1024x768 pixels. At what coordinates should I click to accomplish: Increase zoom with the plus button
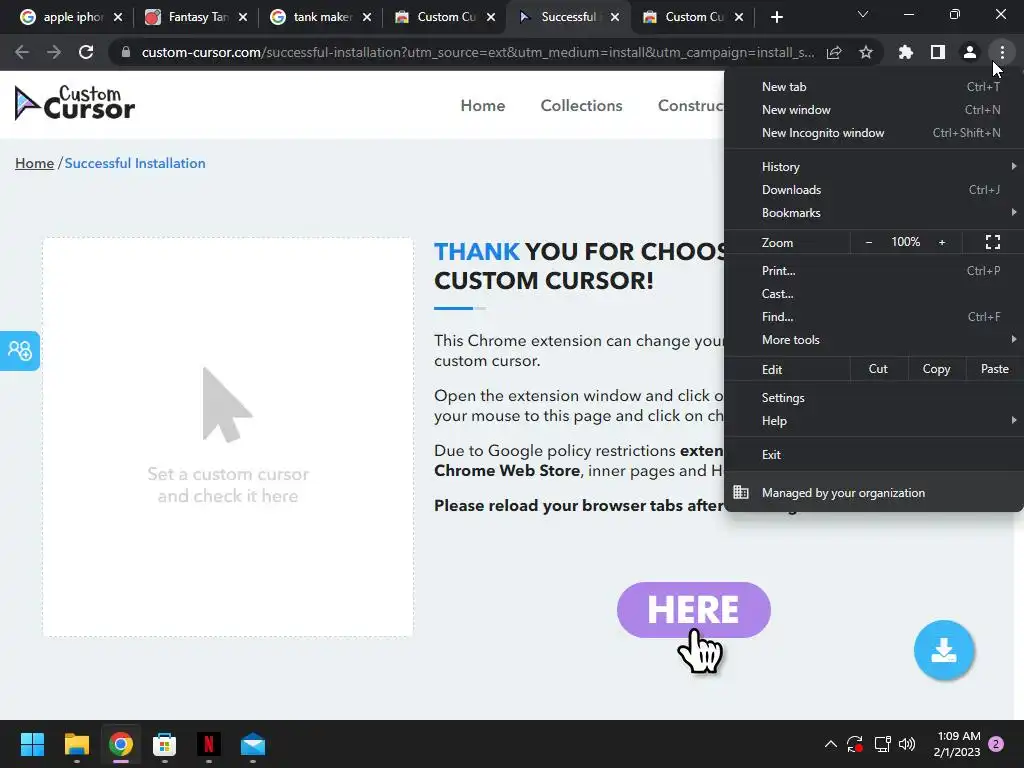click(942, 242)
